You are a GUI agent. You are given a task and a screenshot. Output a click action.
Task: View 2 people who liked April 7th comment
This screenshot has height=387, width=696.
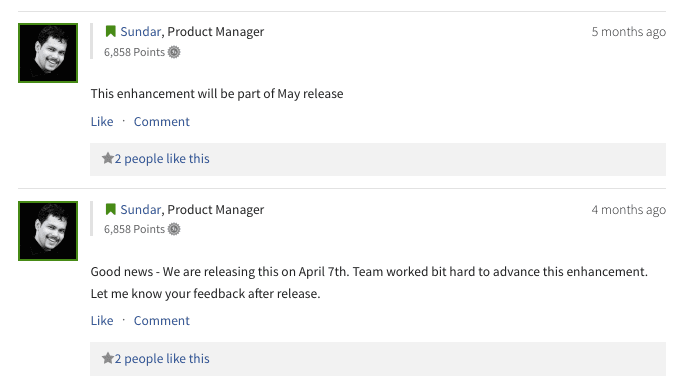(x=162, y=359)
